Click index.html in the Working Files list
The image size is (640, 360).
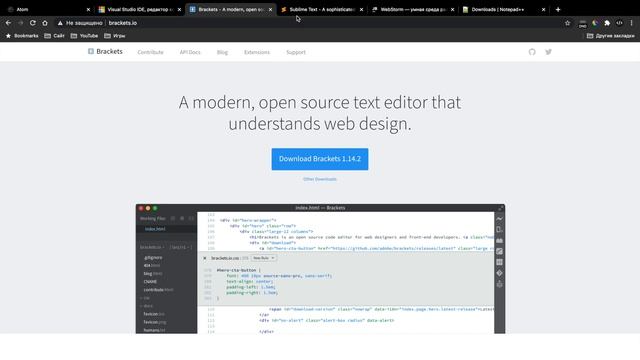155,229
